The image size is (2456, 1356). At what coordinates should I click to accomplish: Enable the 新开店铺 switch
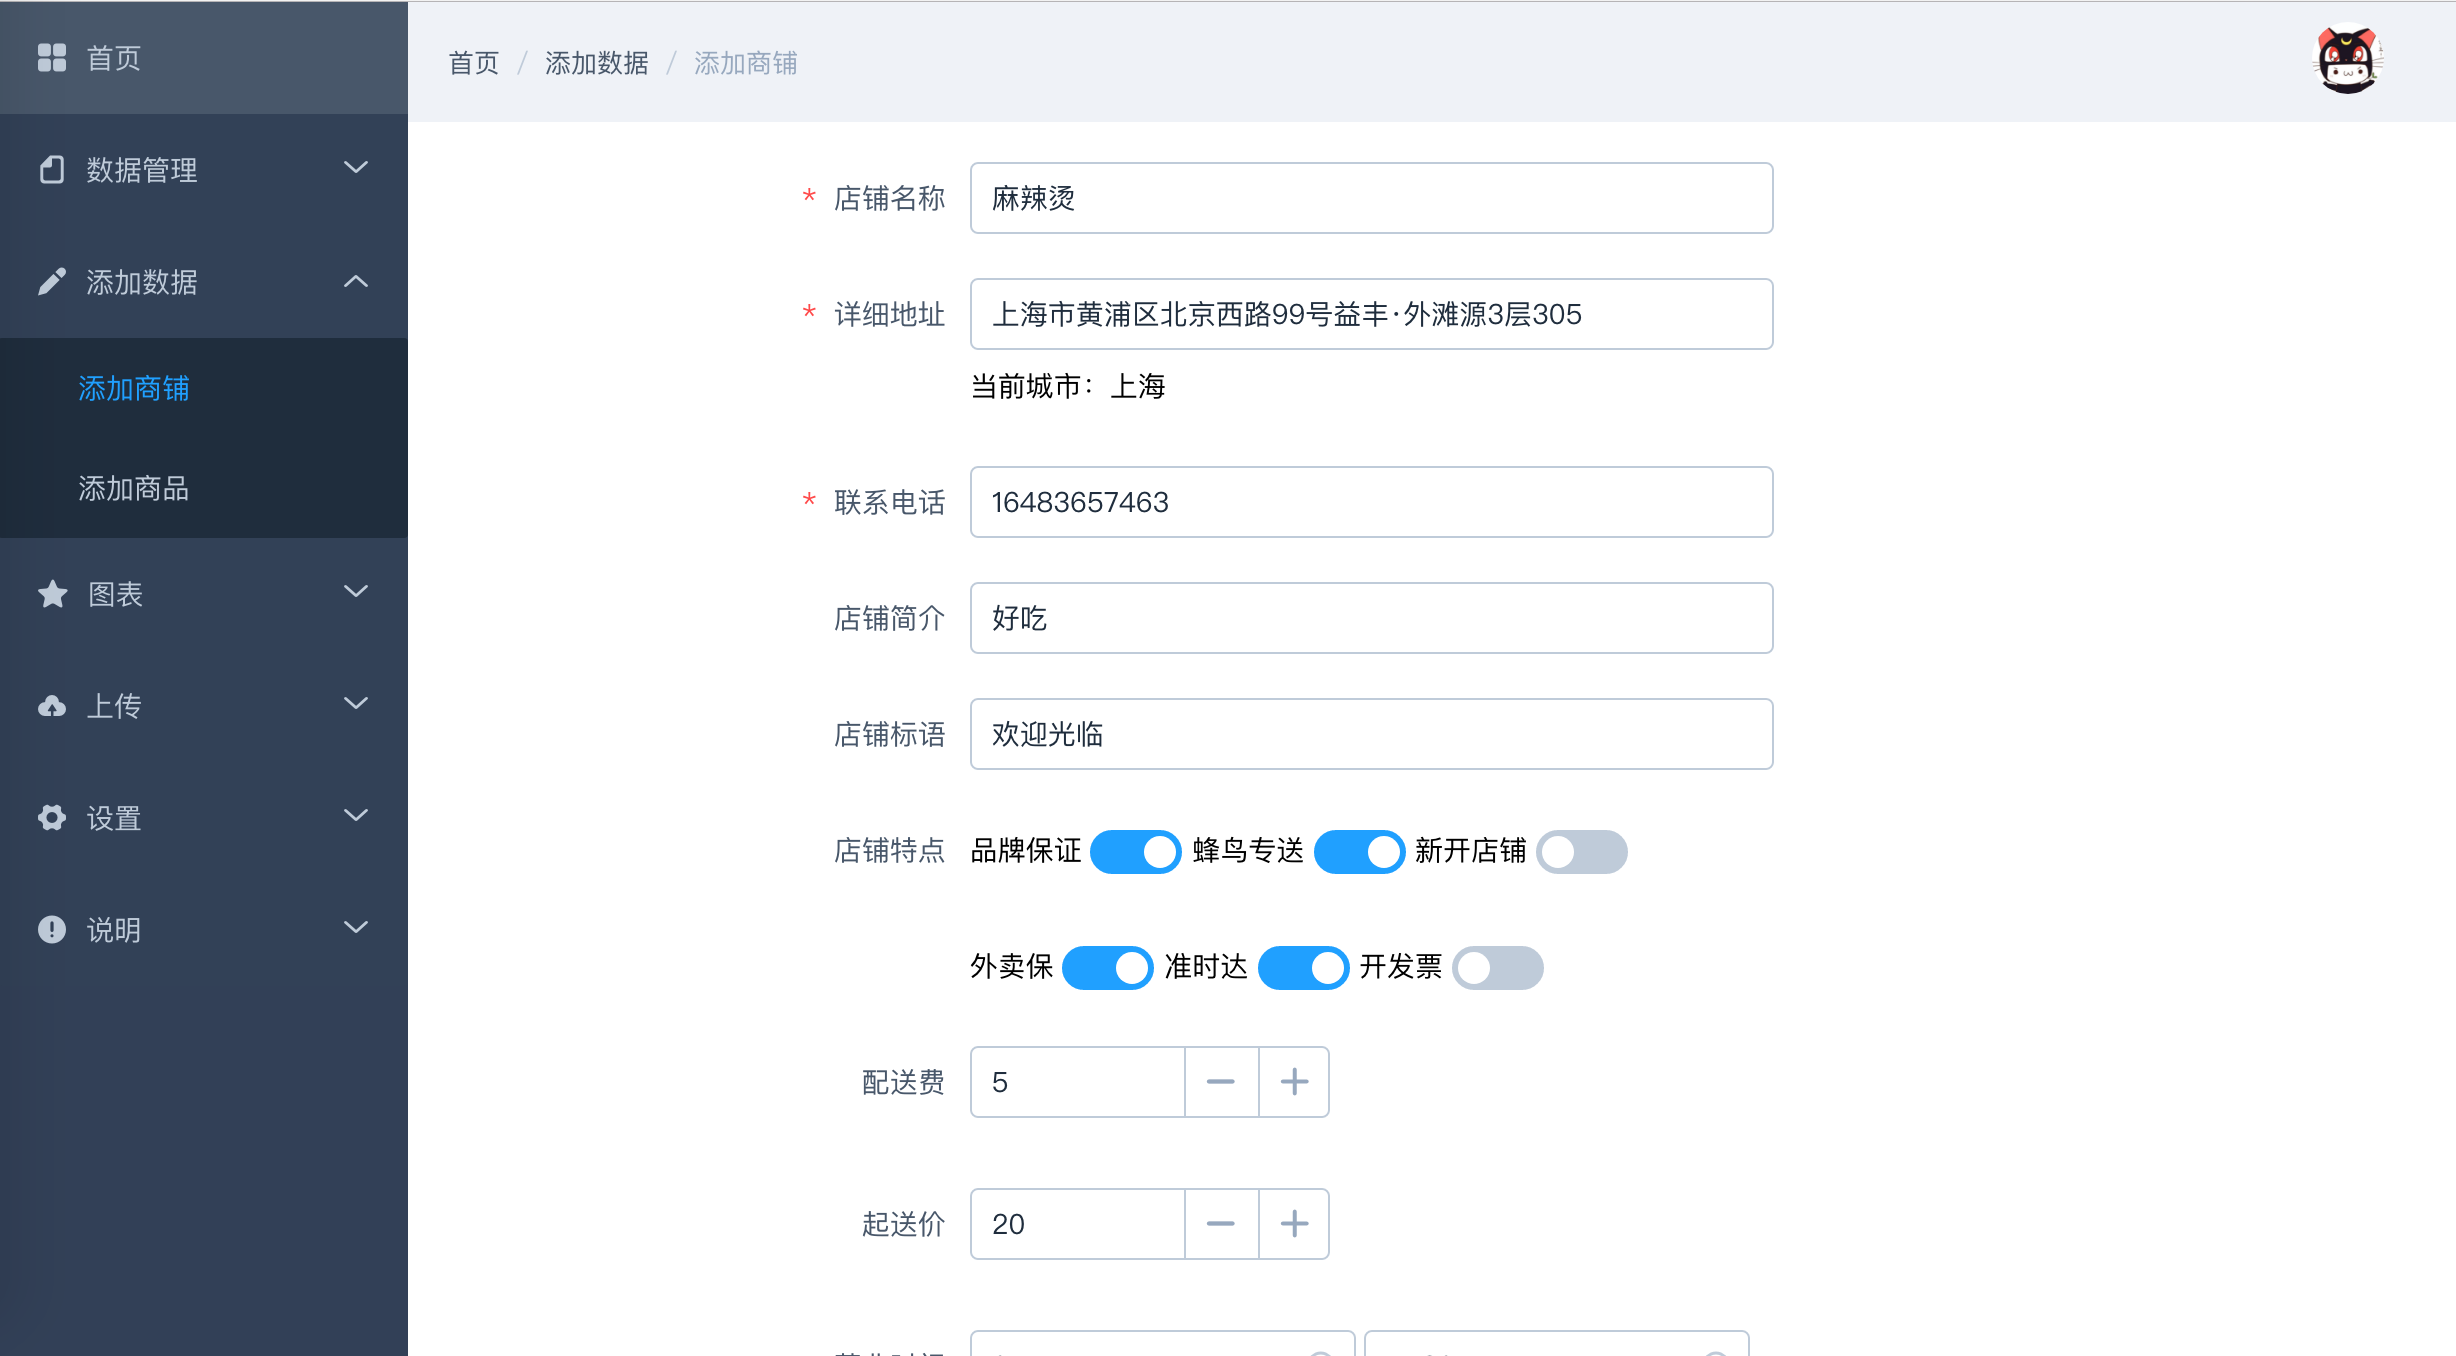(x=1582, y=852)
